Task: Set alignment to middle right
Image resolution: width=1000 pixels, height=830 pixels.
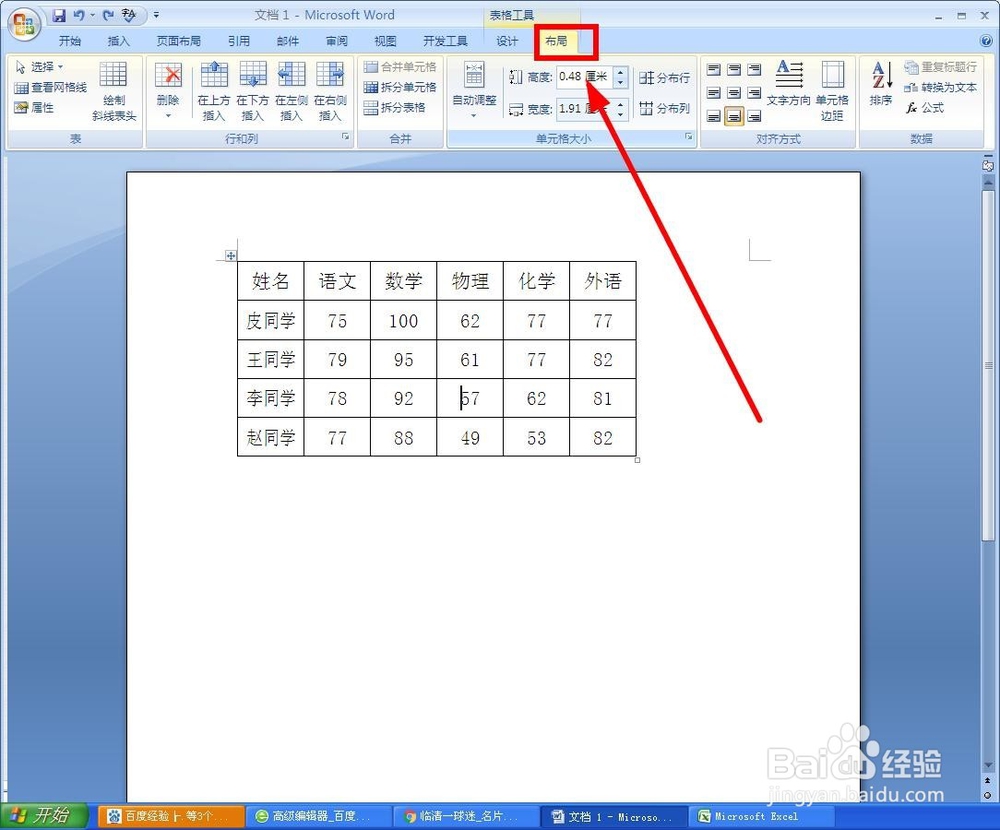Action: (754, 93)
